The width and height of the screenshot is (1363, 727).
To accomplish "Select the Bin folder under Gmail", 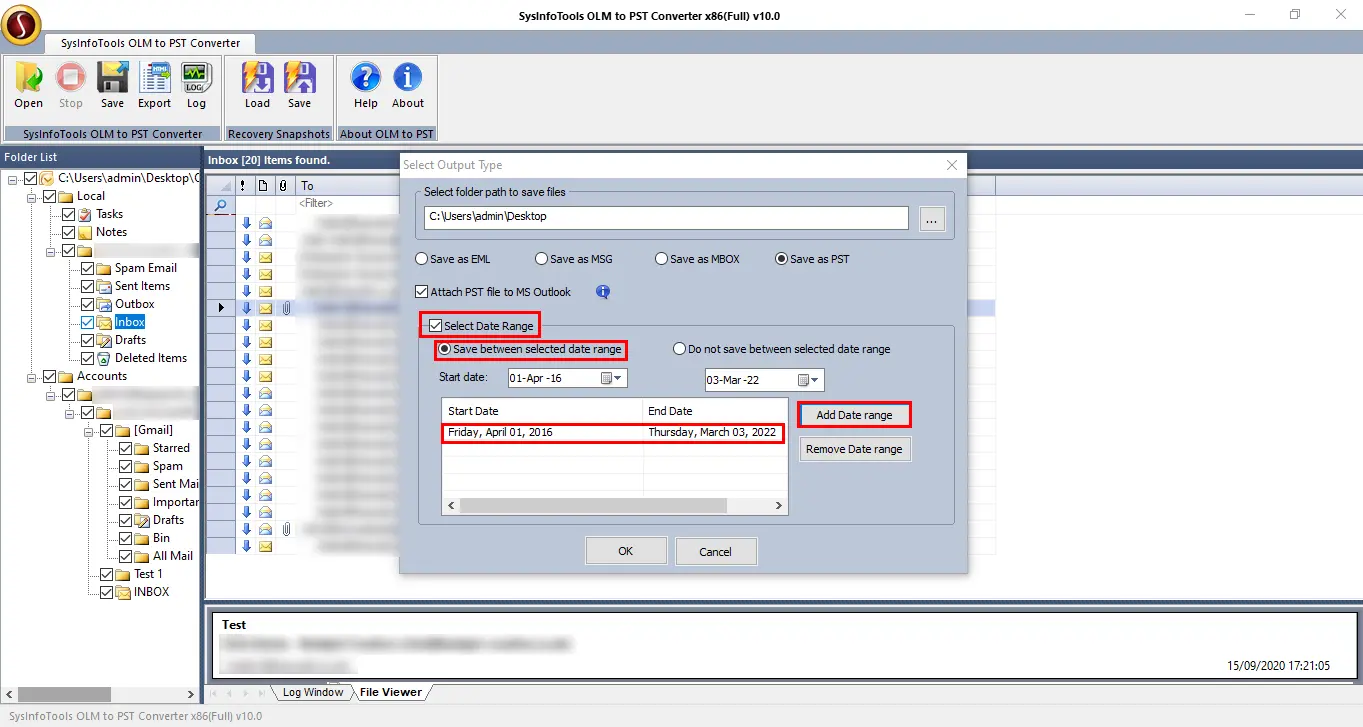I will [161, 538].
